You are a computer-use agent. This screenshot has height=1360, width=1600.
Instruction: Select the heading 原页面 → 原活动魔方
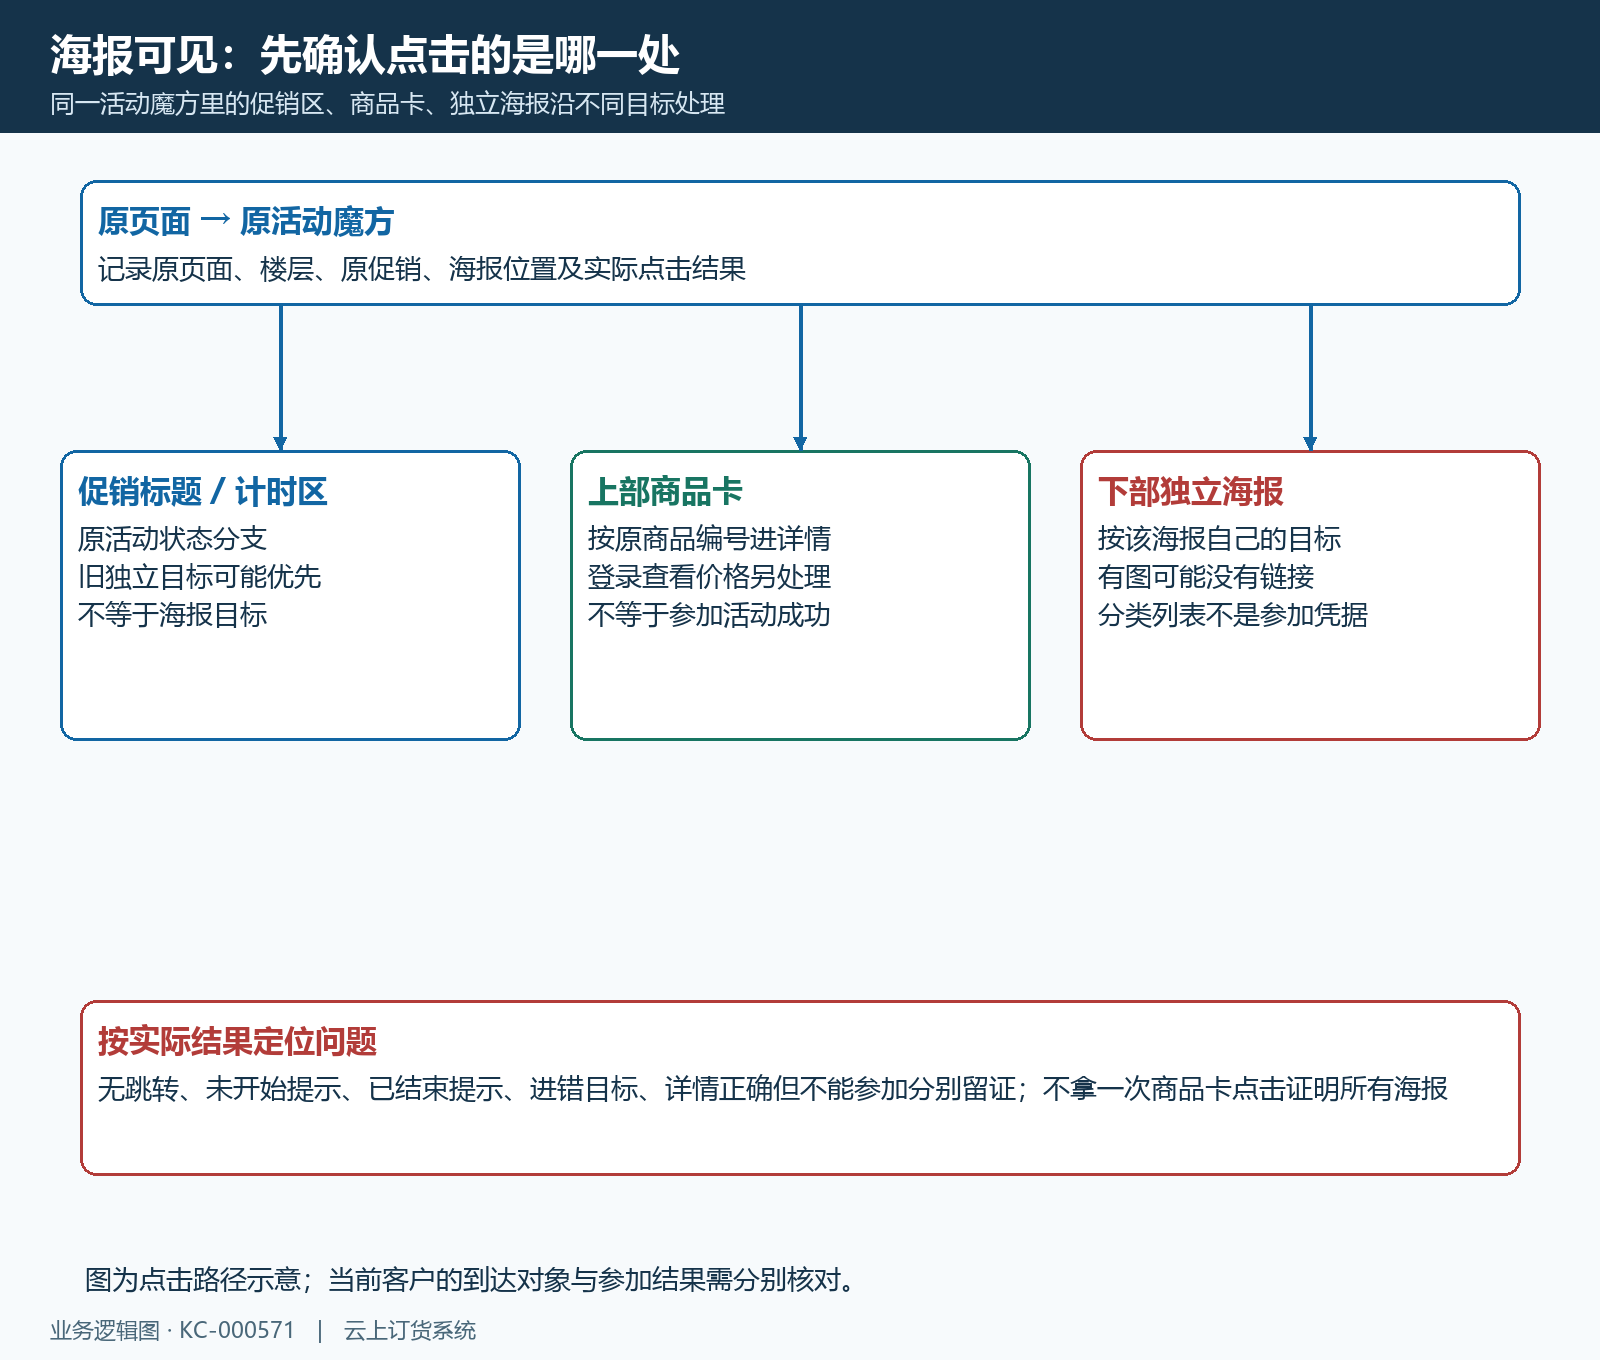tap(246, 221)
